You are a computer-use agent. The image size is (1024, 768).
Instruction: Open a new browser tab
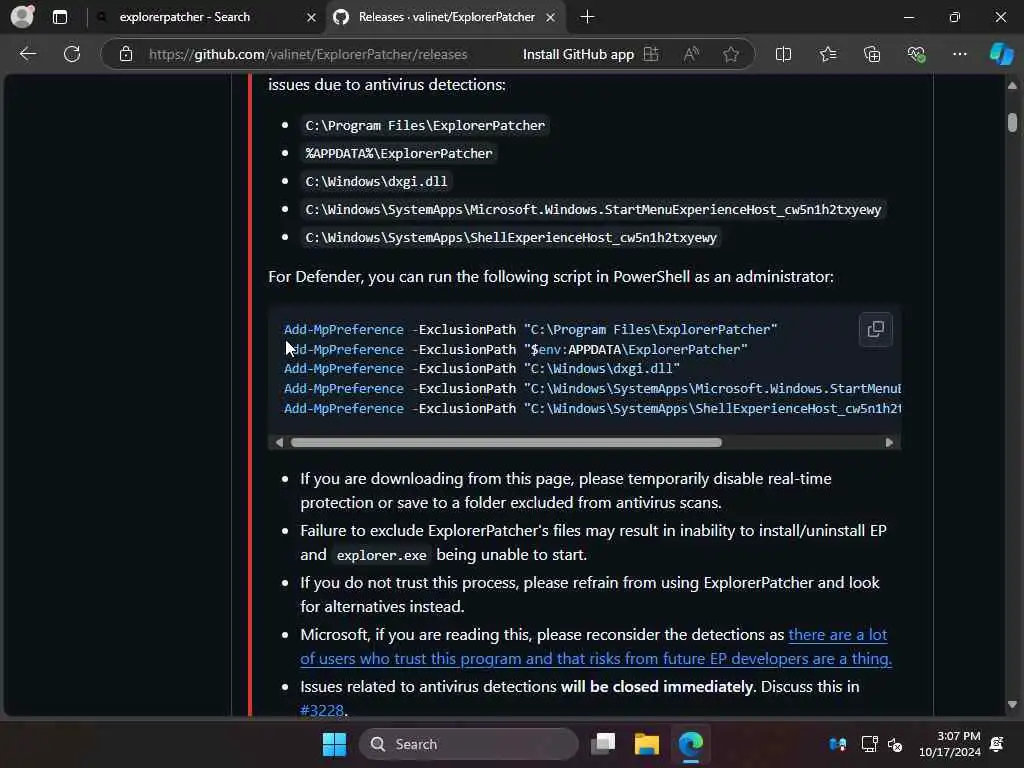coord(587,17)
